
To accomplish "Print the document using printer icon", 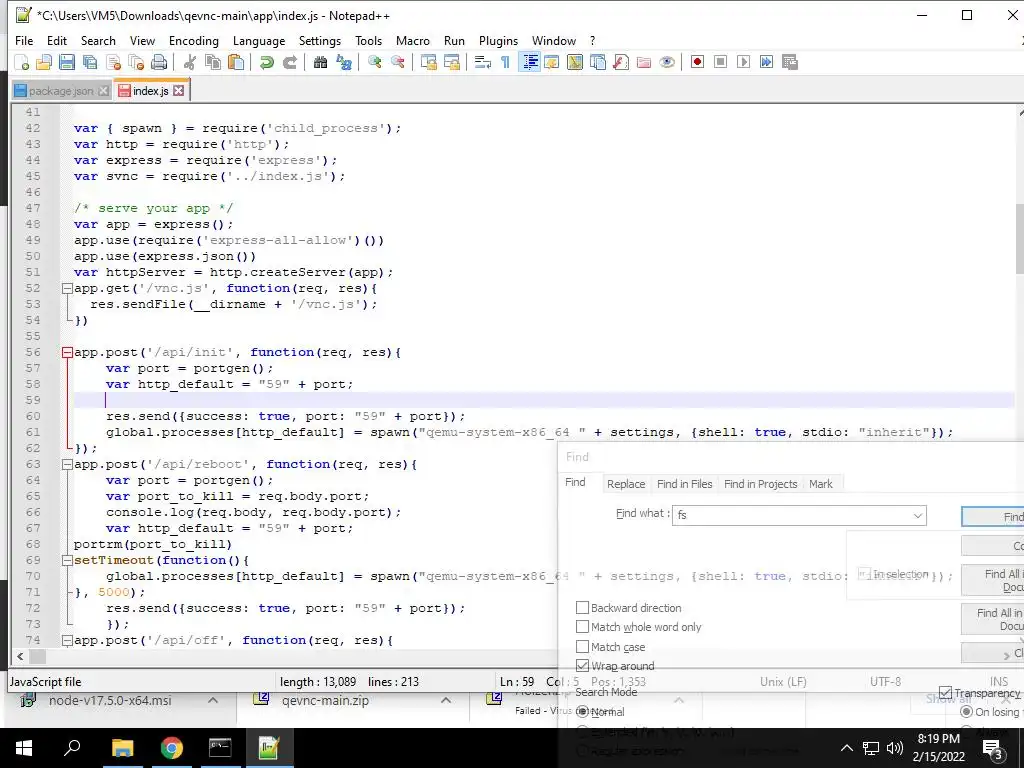I will (x=159, y=62).
